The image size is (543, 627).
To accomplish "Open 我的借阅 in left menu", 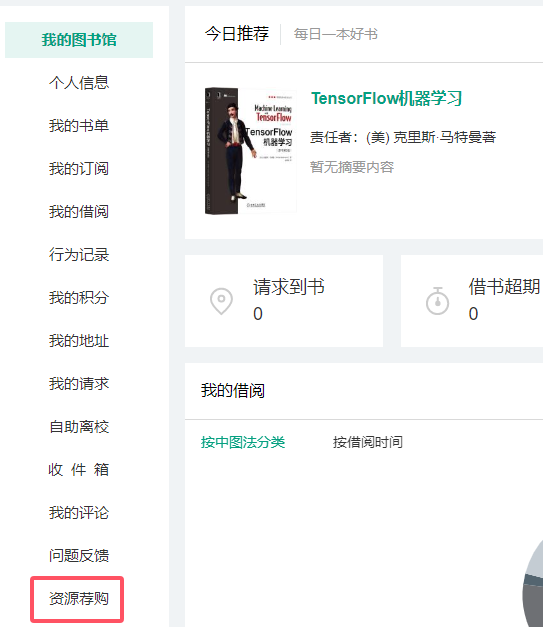I will [79, 212].
